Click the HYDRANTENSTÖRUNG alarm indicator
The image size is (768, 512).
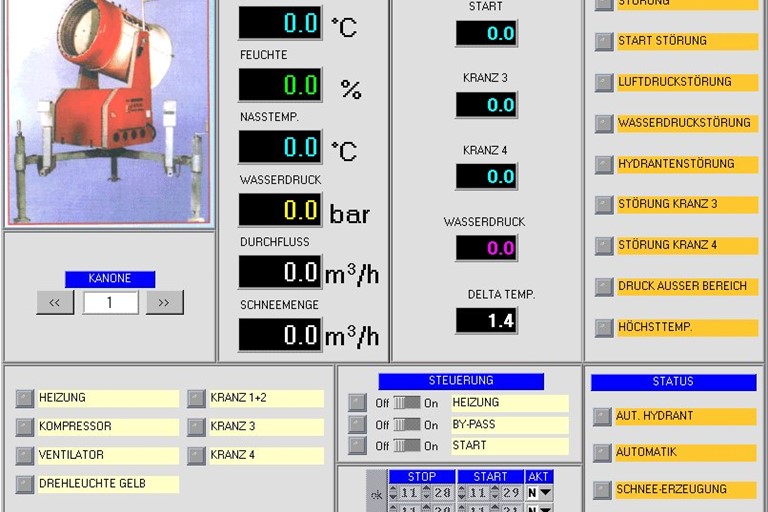pos(603,164)
